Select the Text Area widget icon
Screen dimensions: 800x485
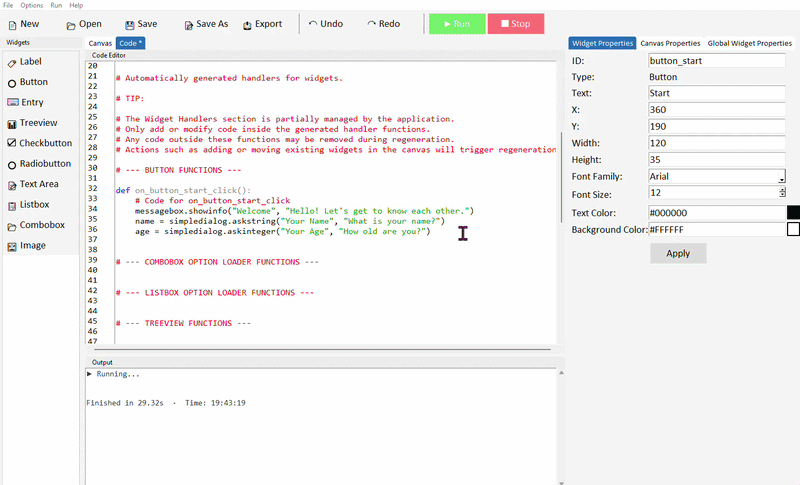coord(12,185)
